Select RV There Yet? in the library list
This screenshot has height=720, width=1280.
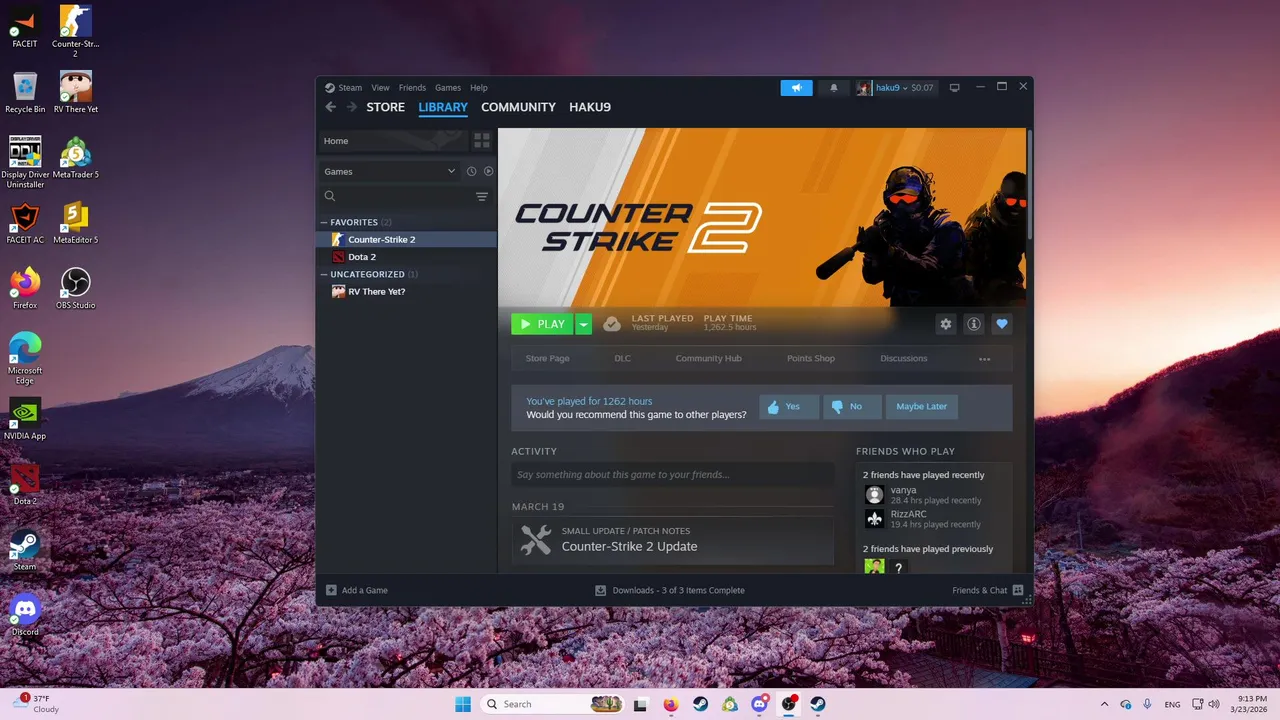pos(407,292)
